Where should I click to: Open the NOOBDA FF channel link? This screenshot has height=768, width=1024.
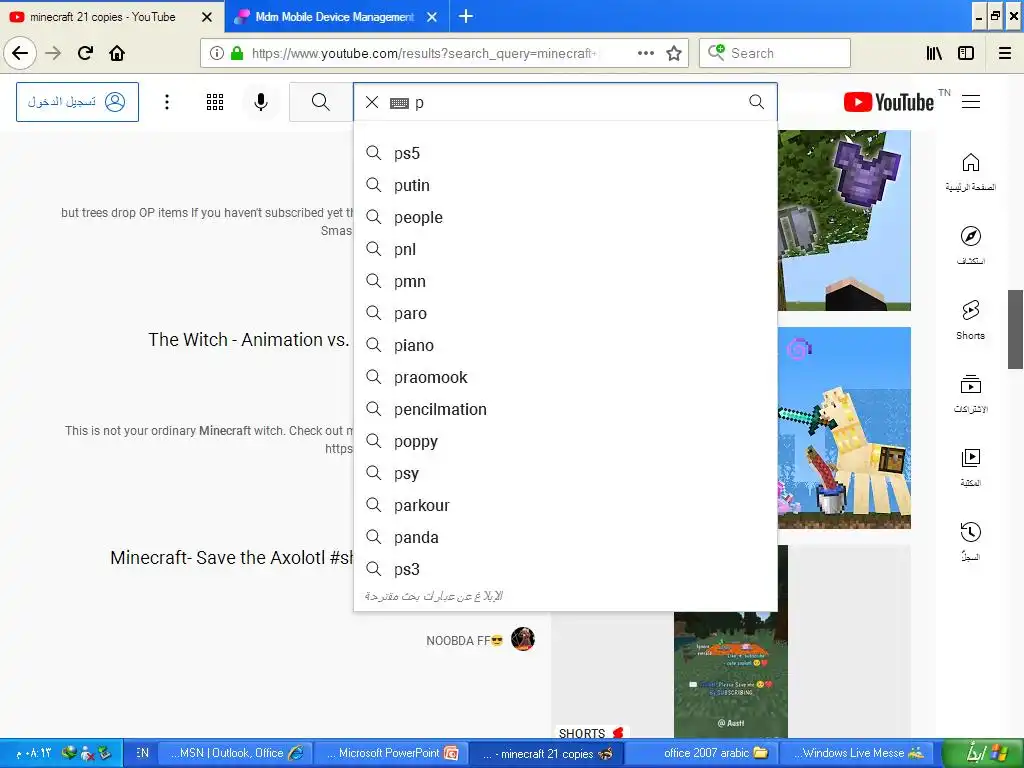[464, 641]
